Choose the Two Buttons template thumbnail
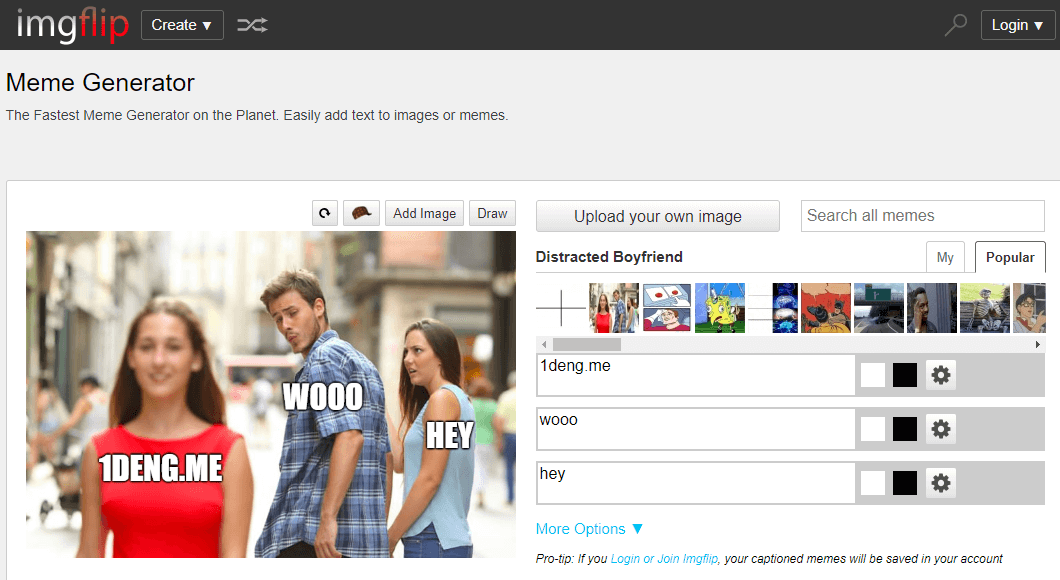1060x580 pixels. click(667, 308)
